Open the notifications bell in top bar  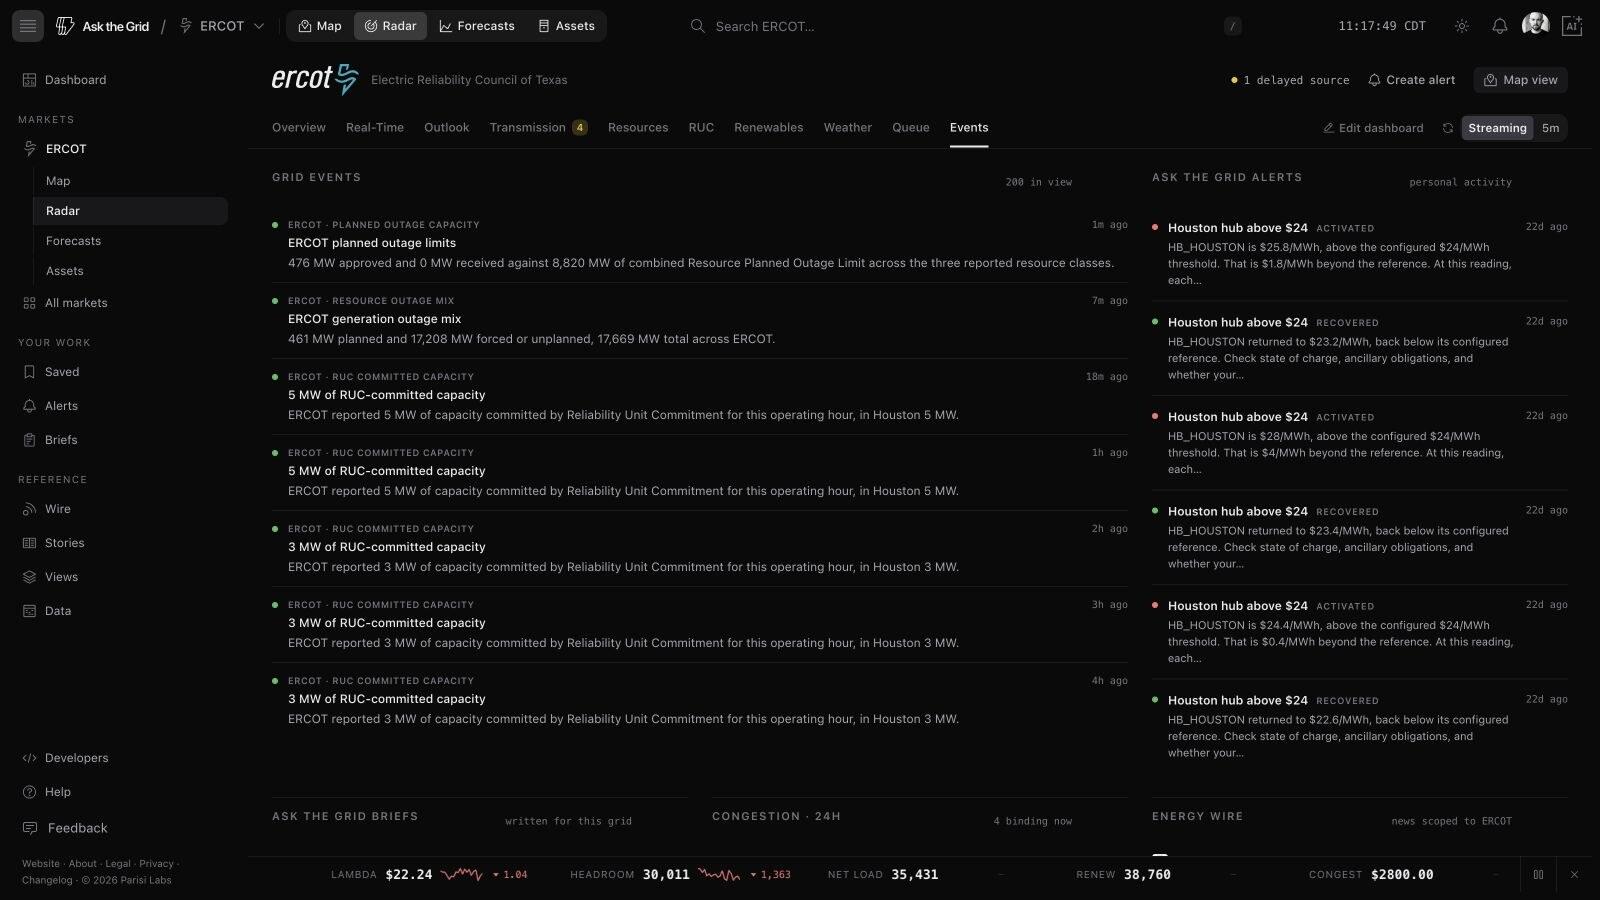[x=1500, y=26]
